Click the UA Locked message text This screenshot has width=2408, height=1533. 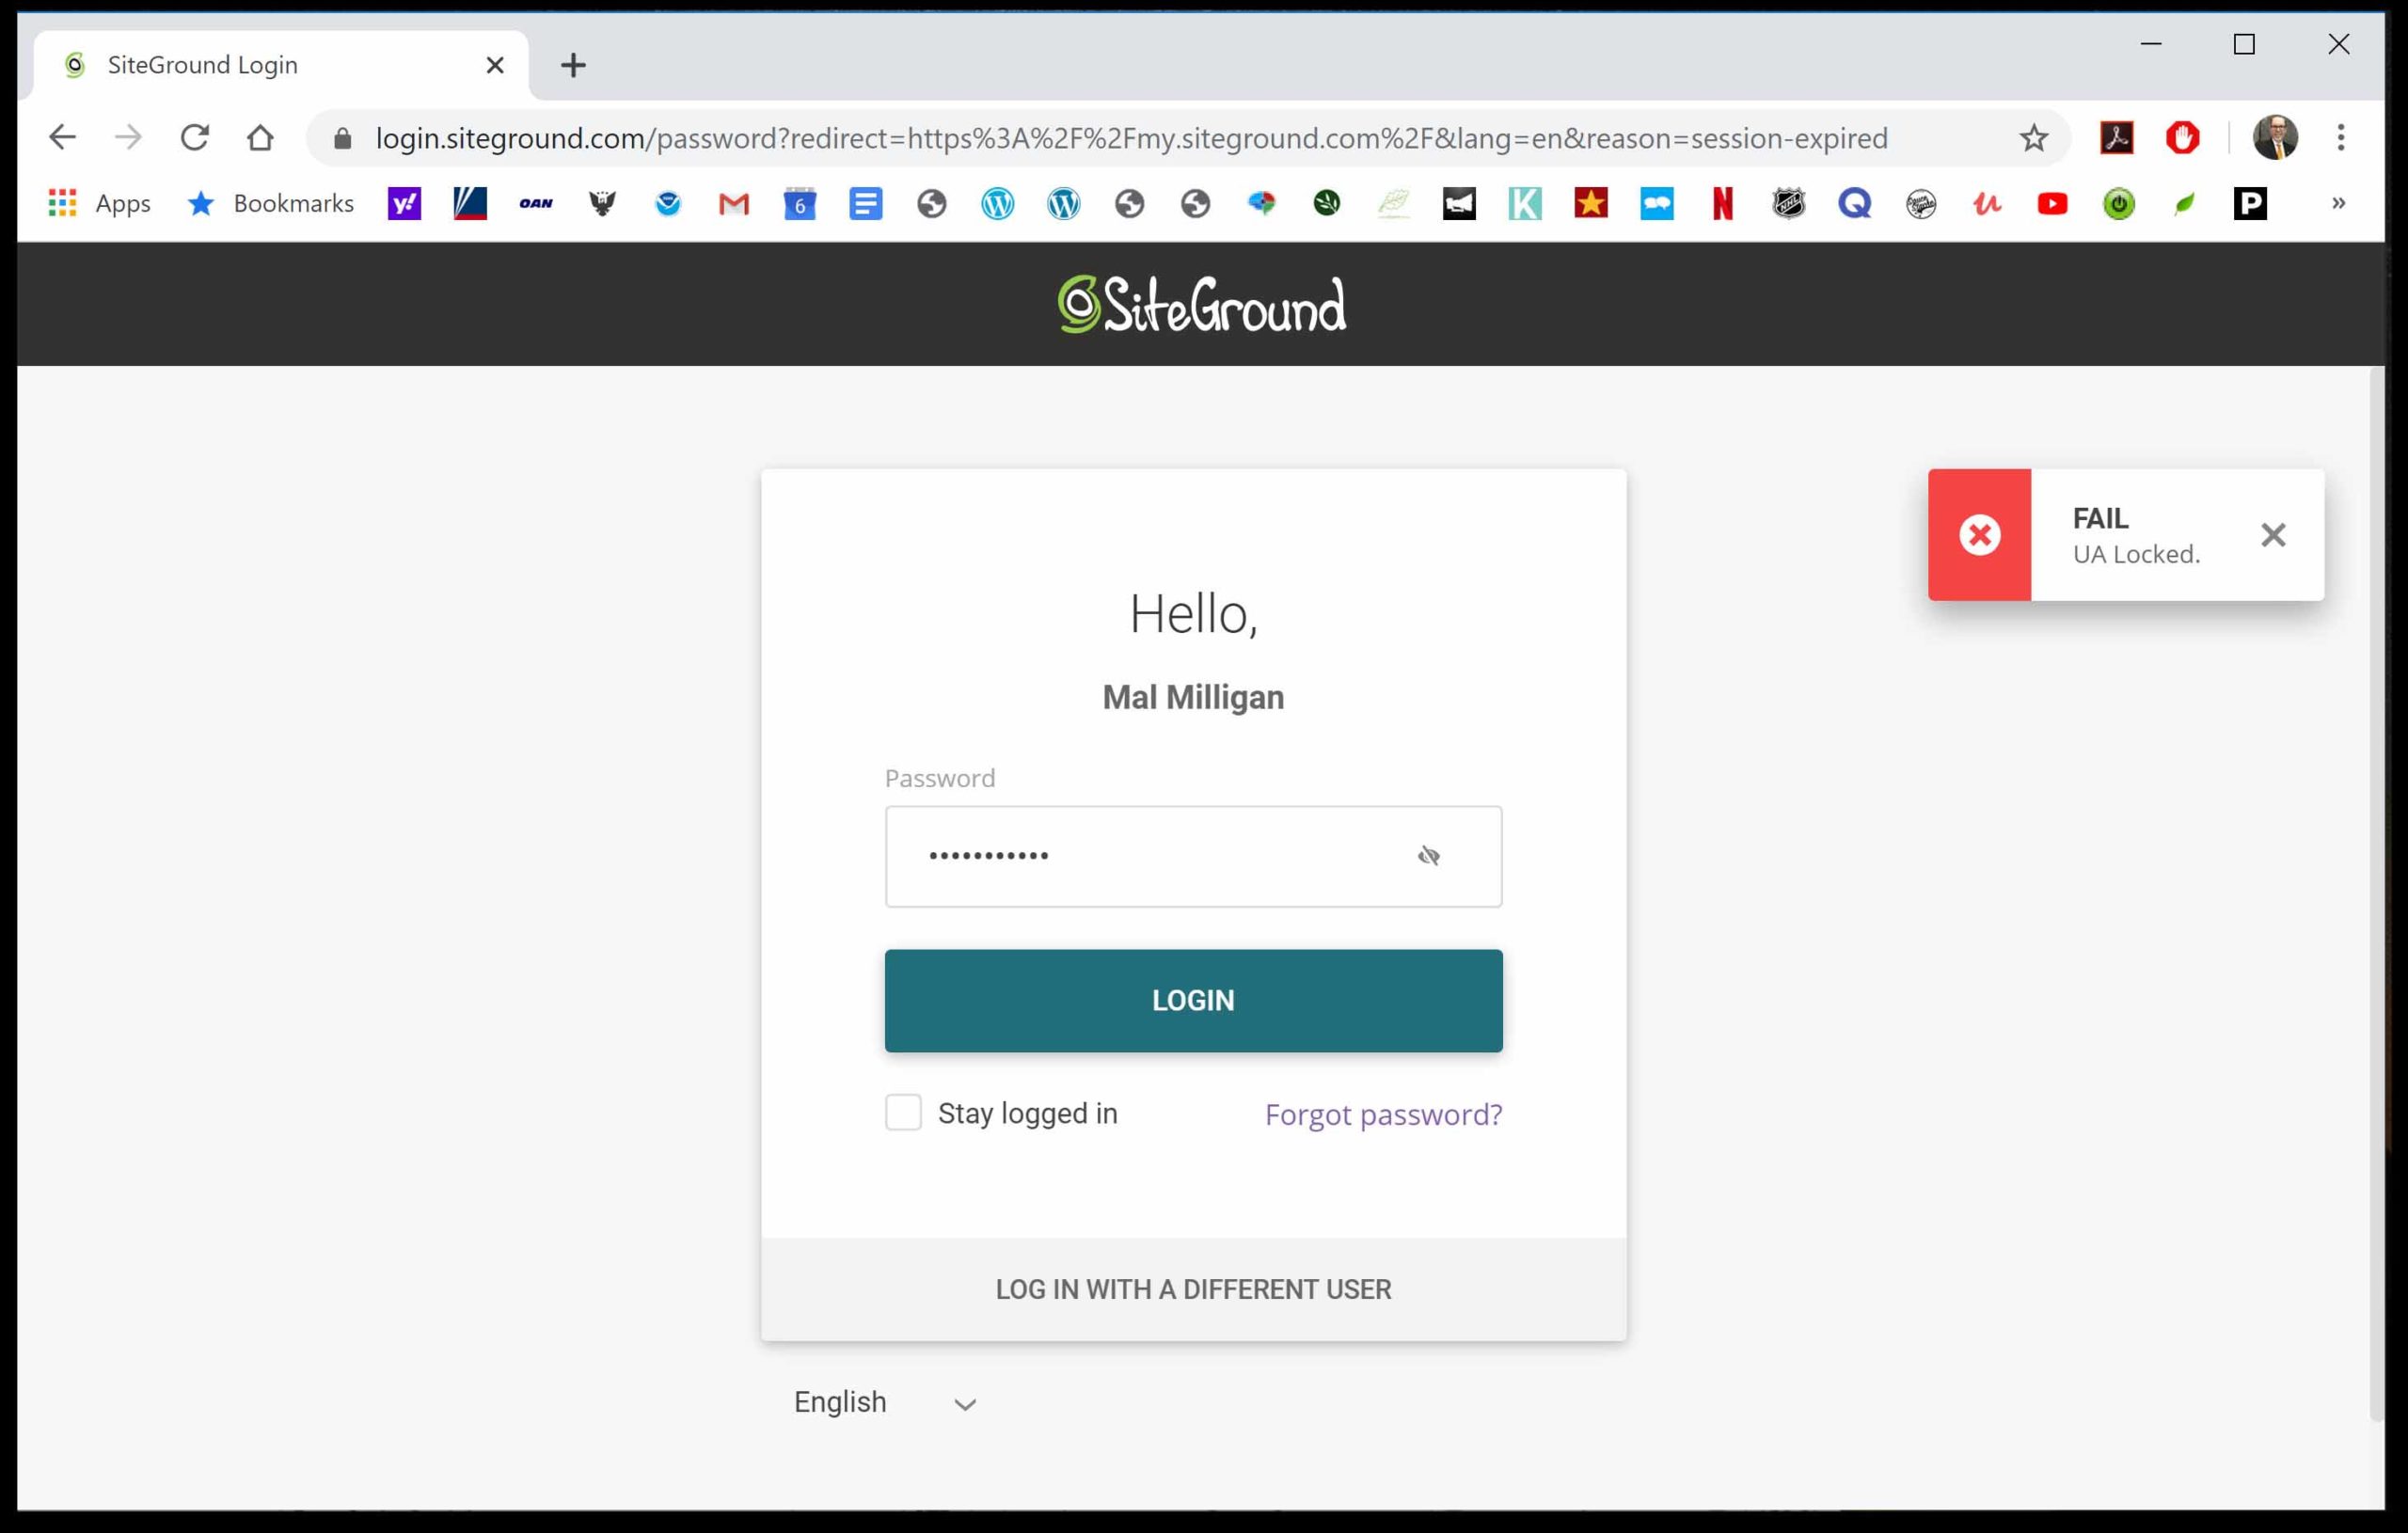(x=2136, y=554)
